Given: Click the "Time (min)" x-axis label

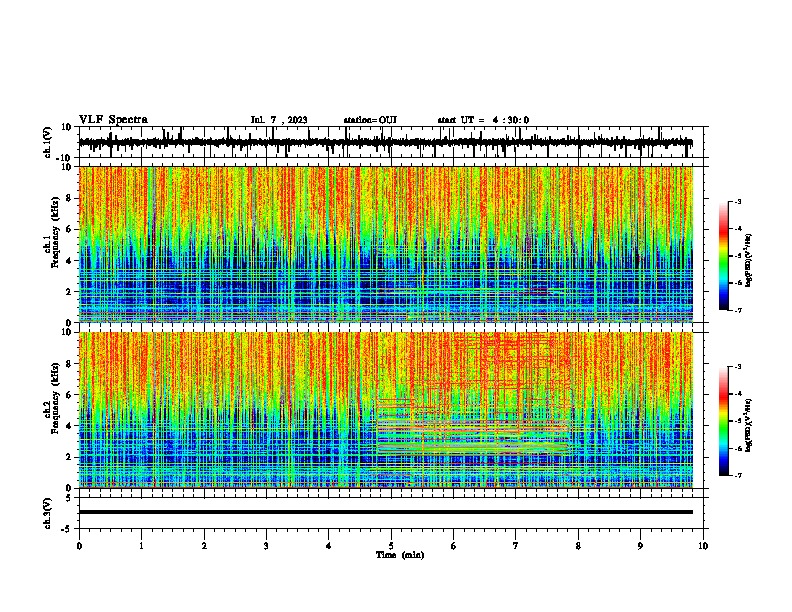Looking at the screenshot, I should pos(400,555).
